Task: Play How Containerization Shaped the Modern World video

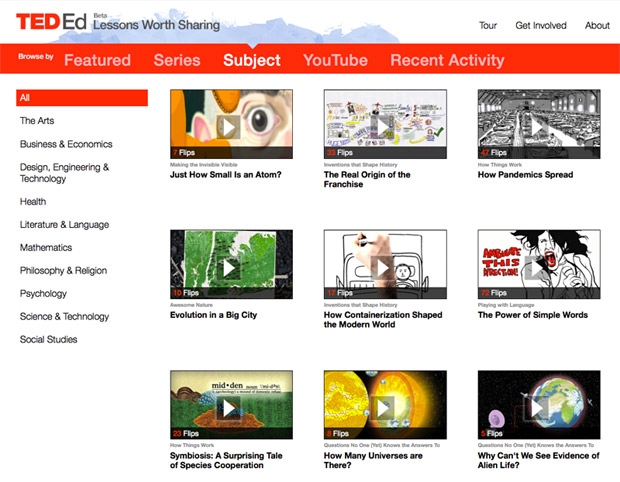Action: pos(382,268)
